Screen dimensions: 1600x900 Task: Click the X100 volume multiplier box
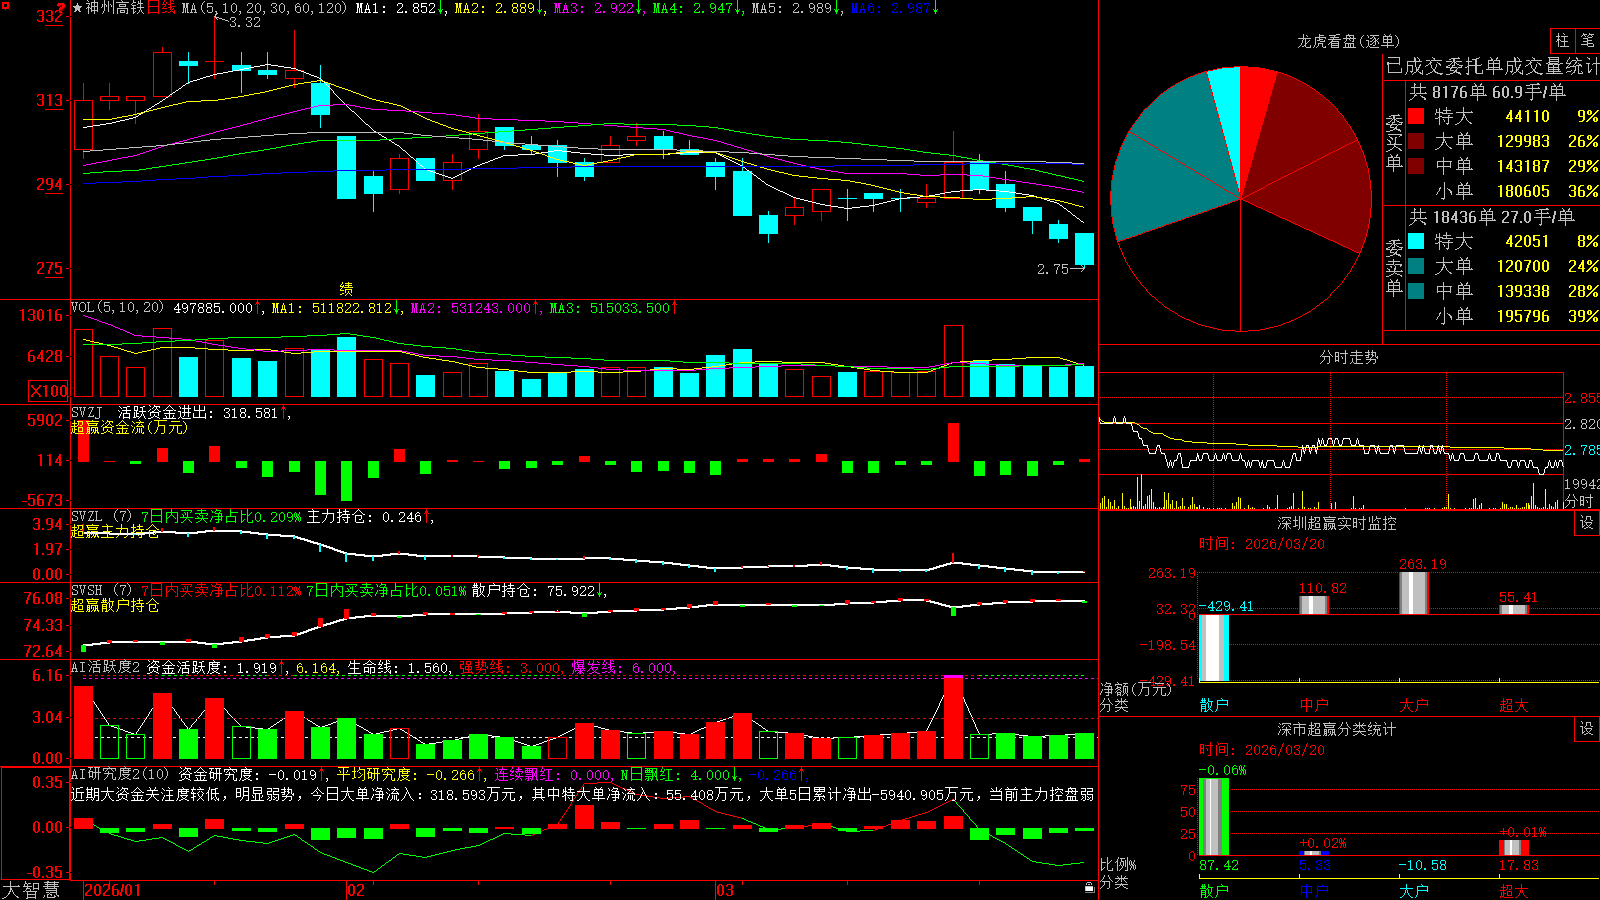(x=49, y=391)
